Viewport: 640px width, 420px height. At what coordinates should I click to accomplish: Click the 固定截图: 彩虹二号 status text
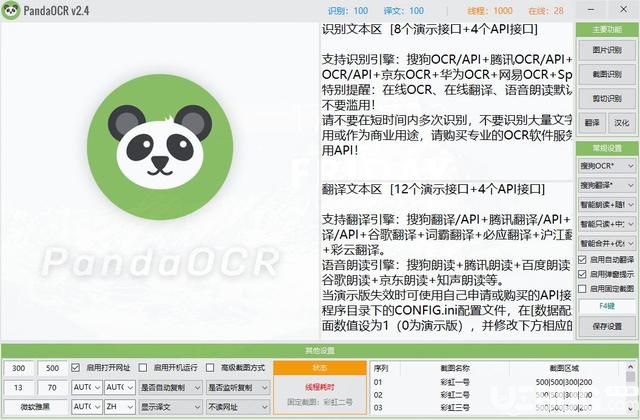(x=320, y=402)
